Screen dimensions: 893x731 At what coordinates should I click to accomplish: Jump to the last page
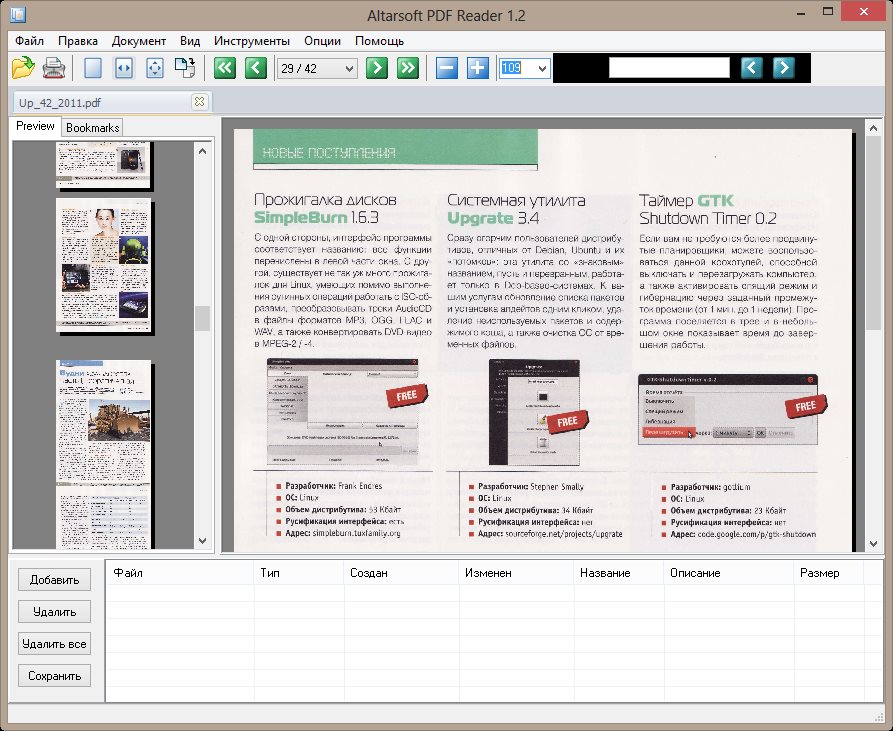pos(407,68)
